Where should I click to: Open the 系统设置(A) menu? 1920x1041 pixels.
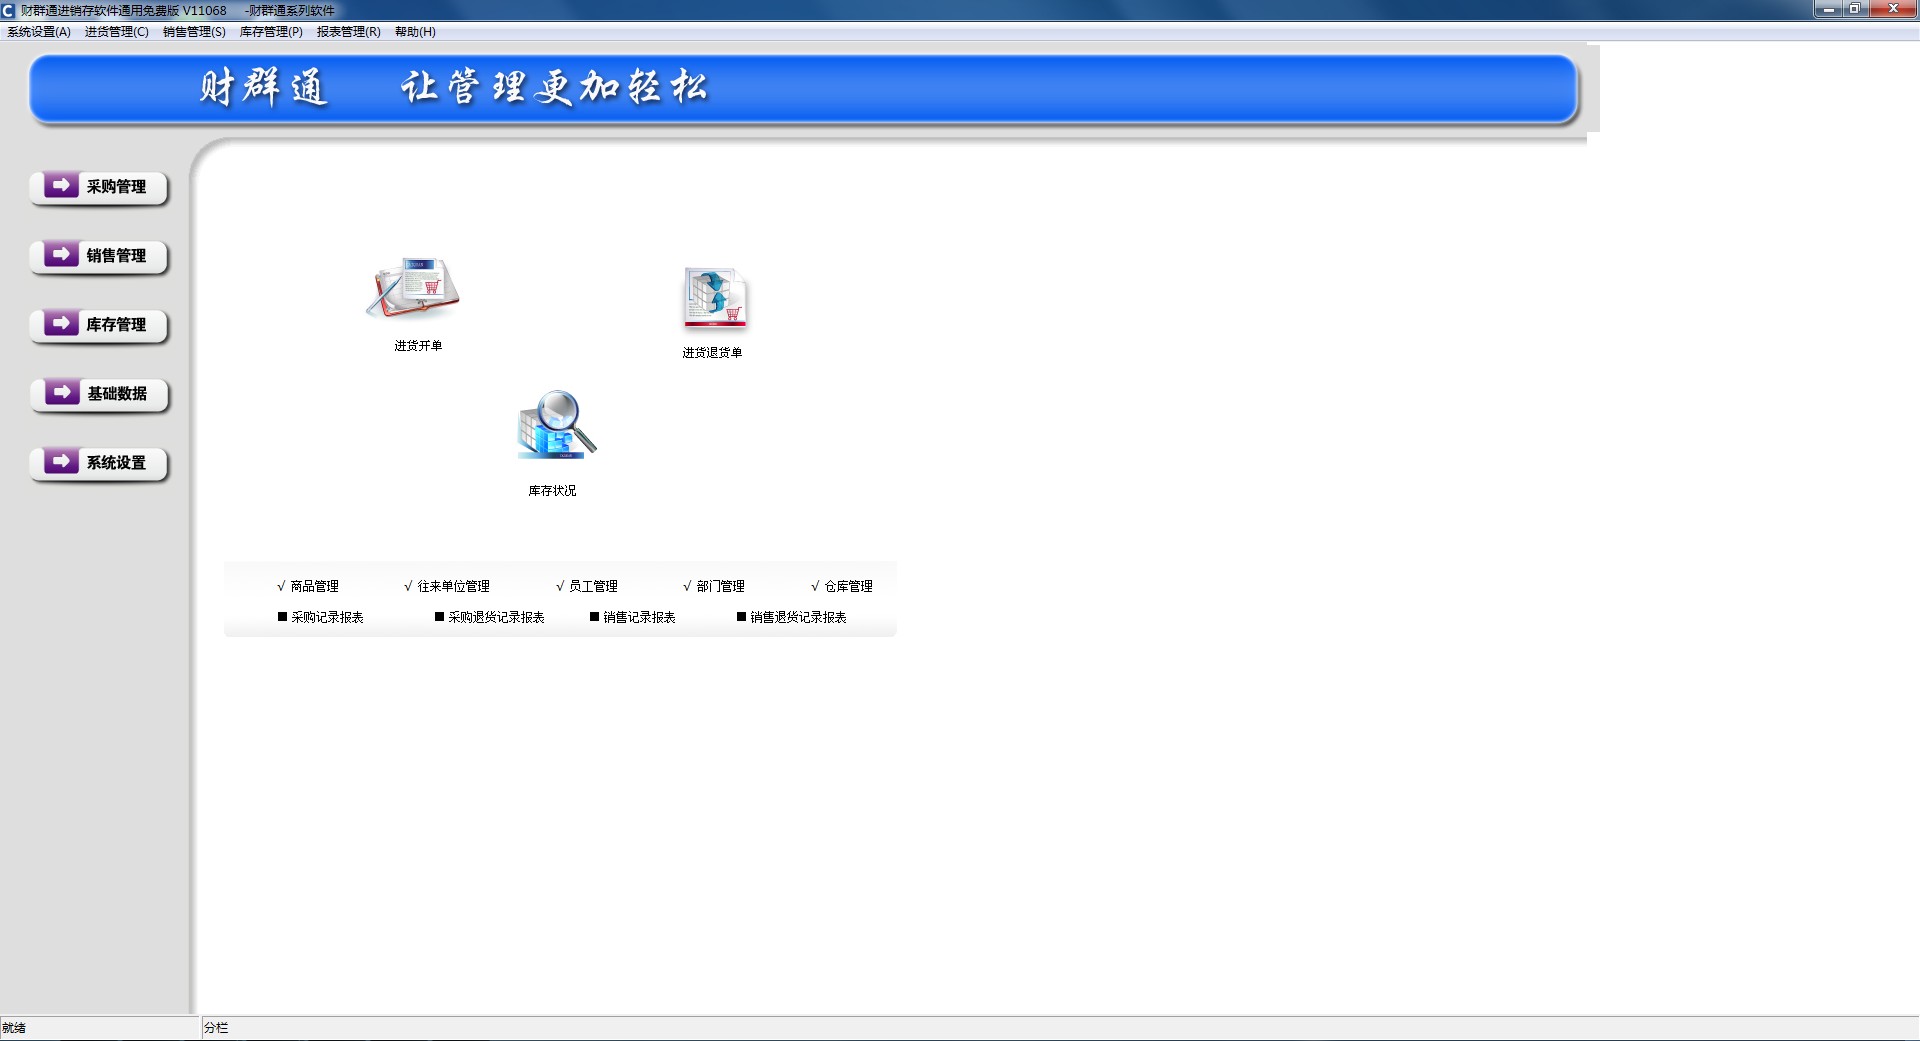click(39, 32)
